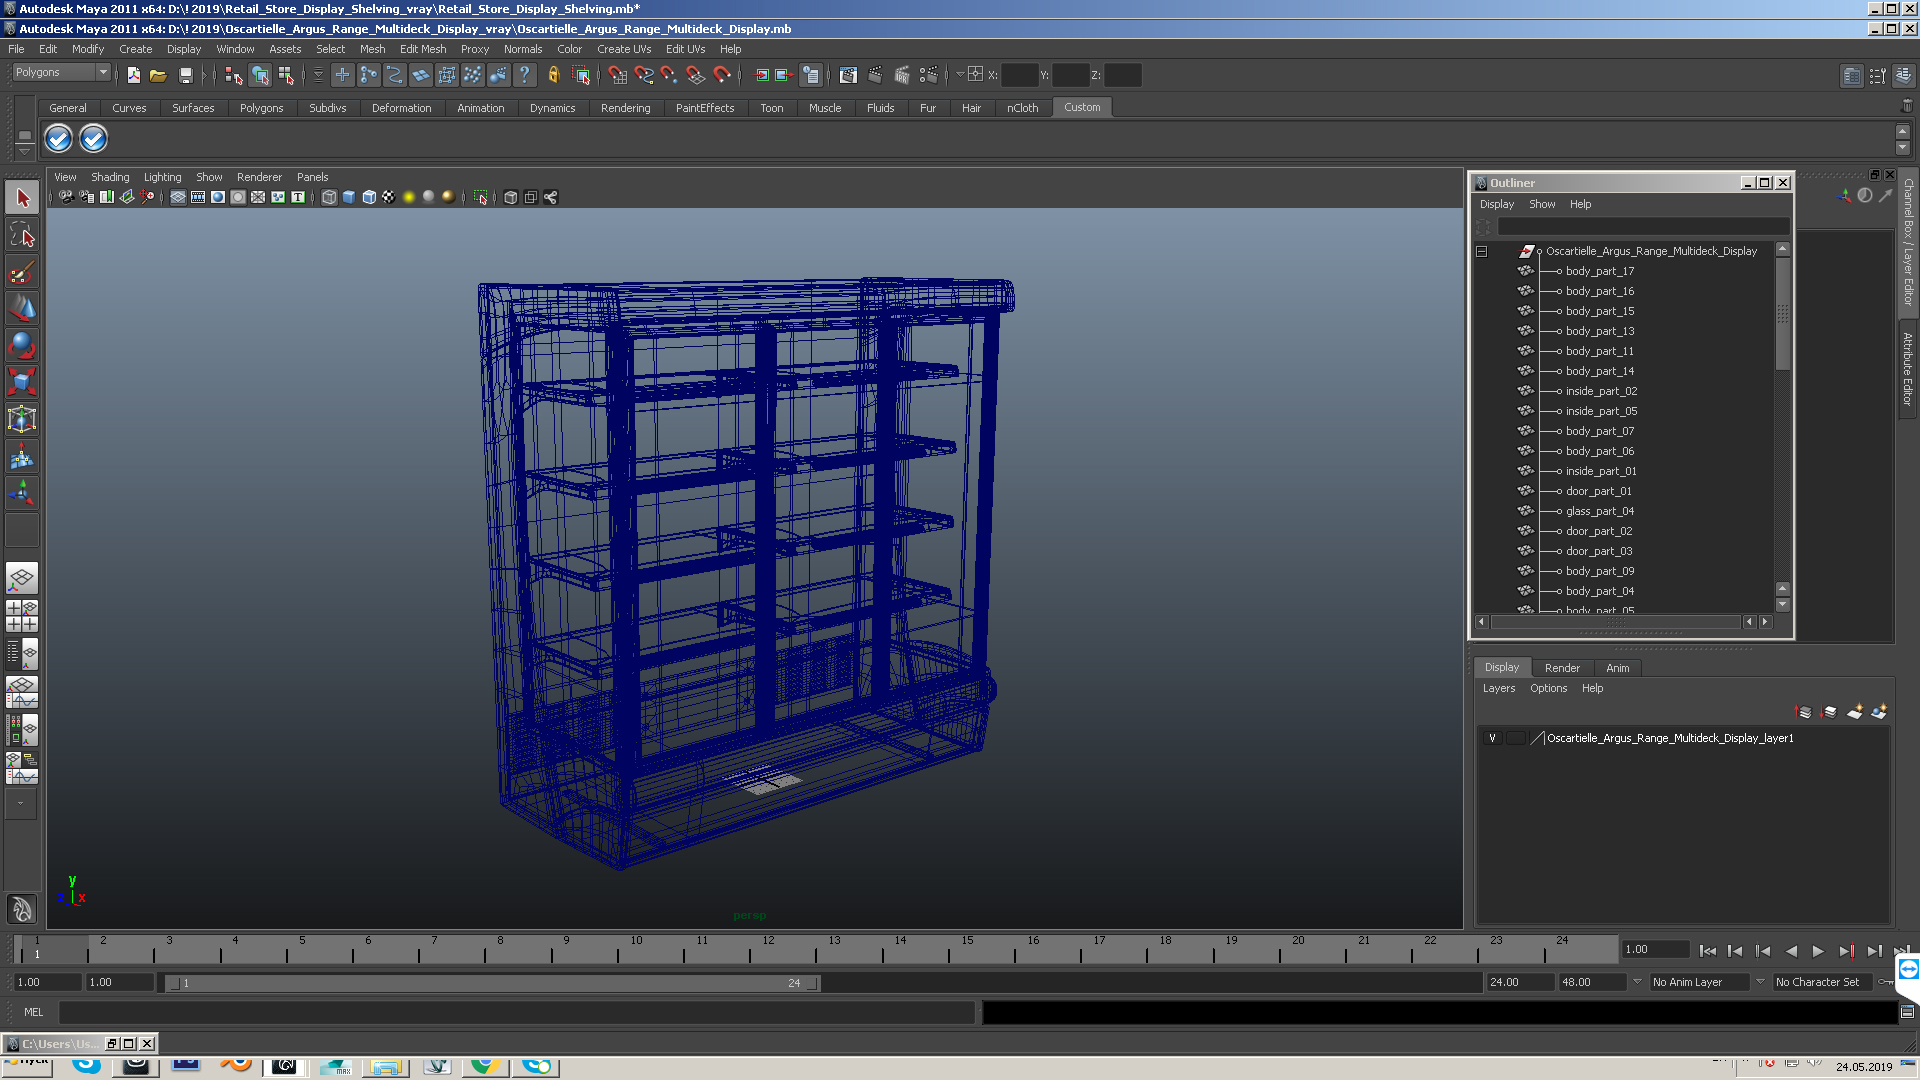
Task: Collapse Oscartielle_Argus_Range_Multideck_Display group
Action: tap(1482, 251)
